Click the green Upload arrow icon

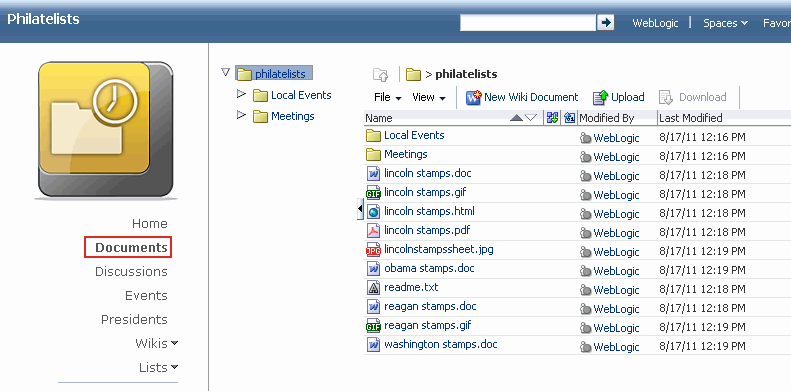(600, 97)
